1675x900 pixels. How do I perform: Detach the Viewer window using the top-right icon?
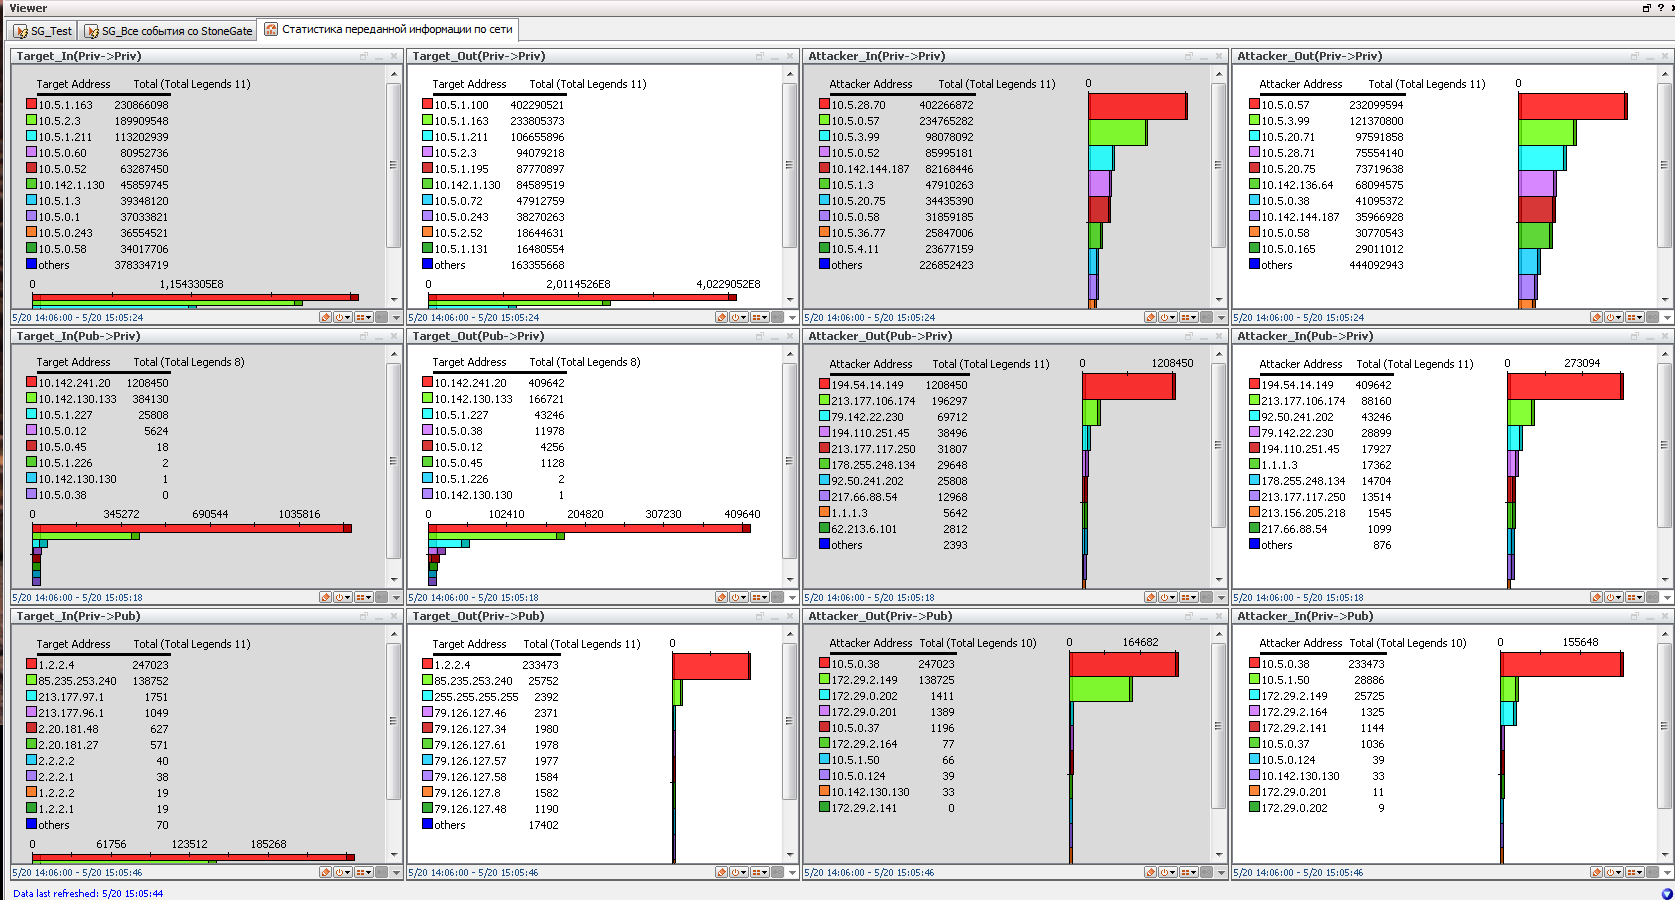point(1646,8)
